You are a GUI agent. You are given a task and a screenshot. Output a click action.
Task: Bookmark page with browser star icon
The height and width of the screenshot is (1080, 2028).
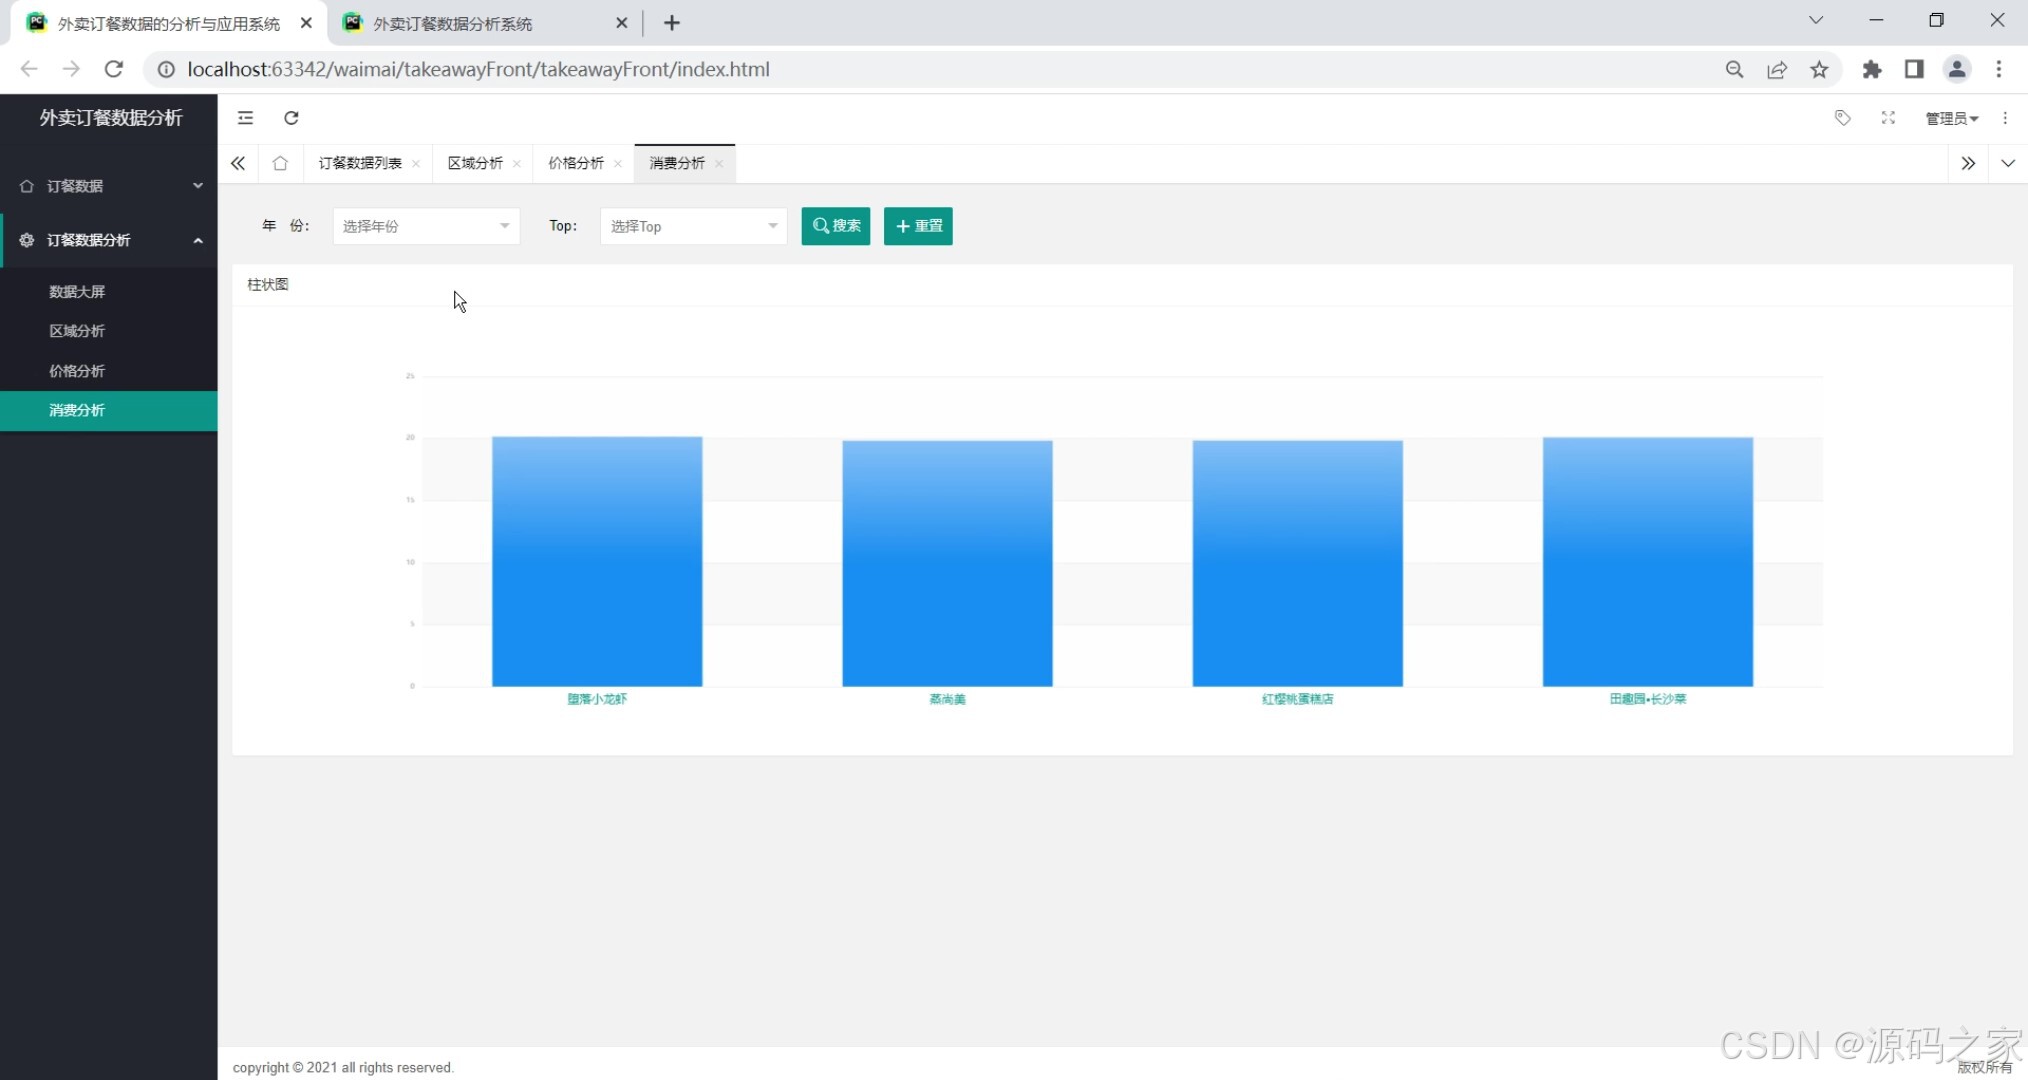tap(1819, 69)
